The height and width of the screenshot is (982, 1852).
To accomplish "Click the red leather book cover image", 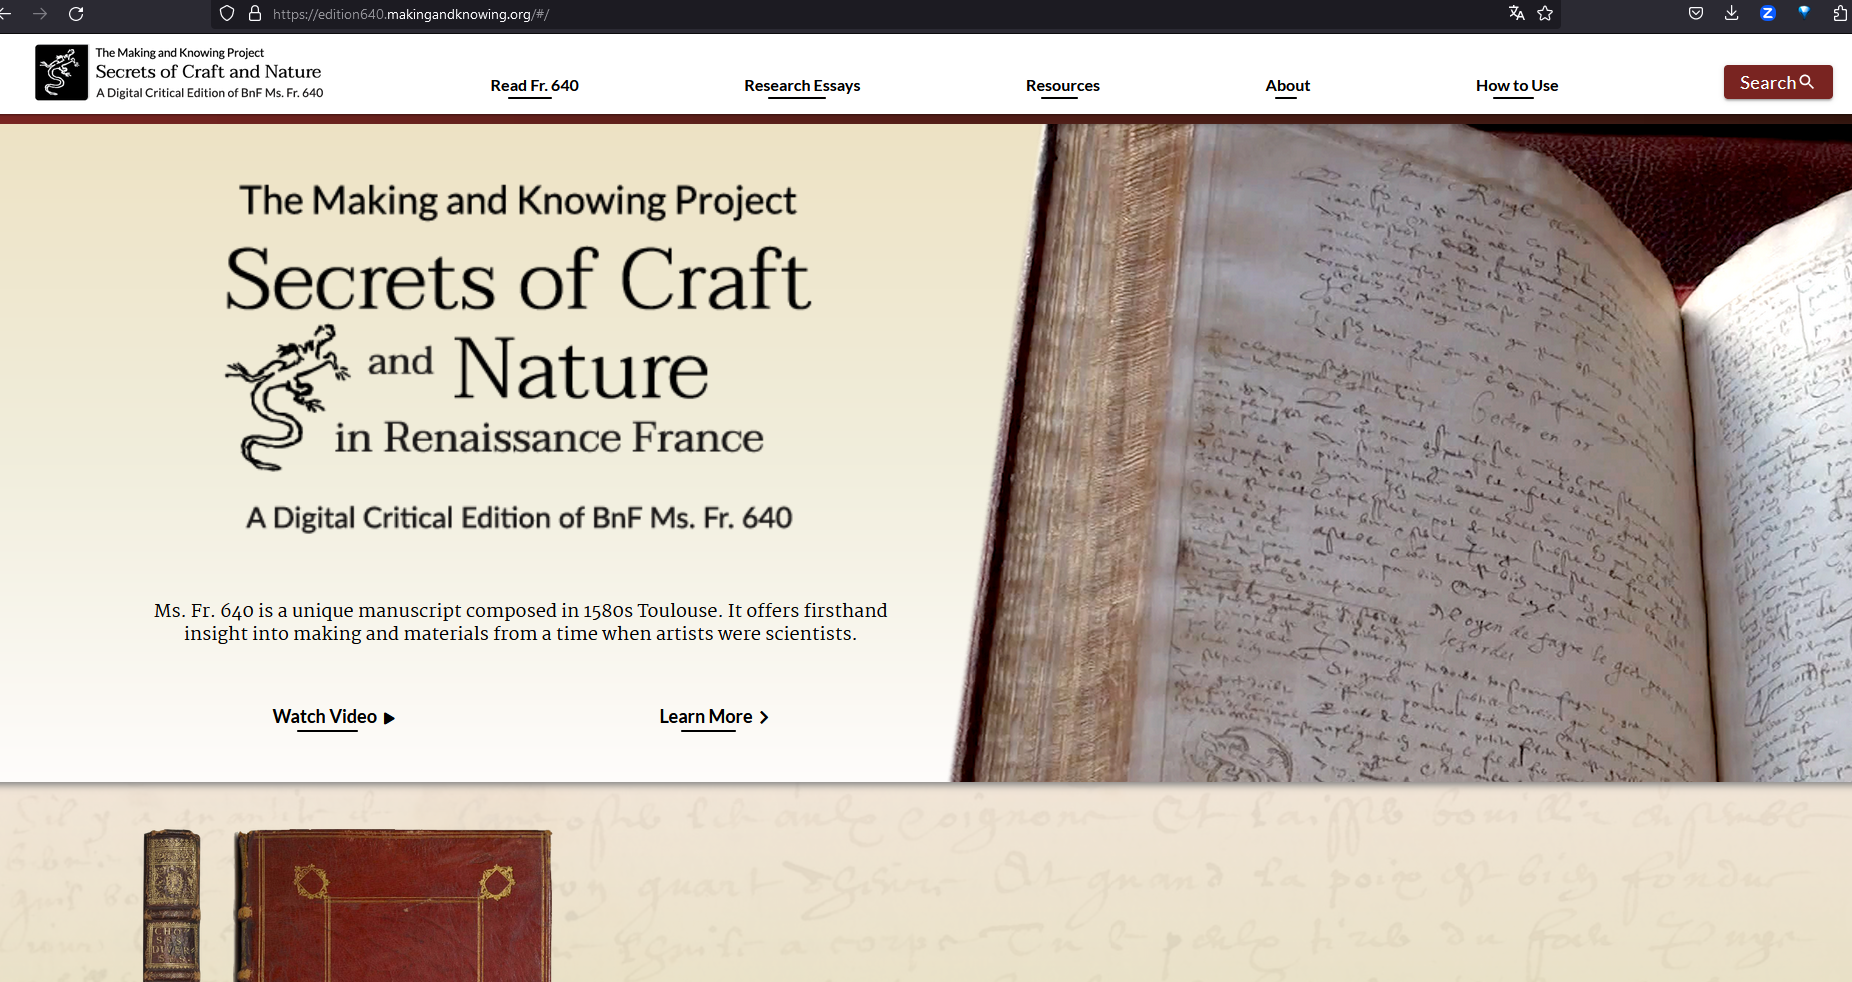I will tap(392, 905).
